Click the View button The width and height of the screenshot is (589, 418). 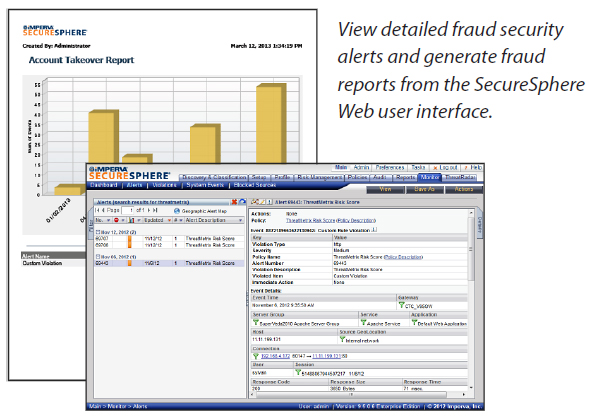click(385, 189)
